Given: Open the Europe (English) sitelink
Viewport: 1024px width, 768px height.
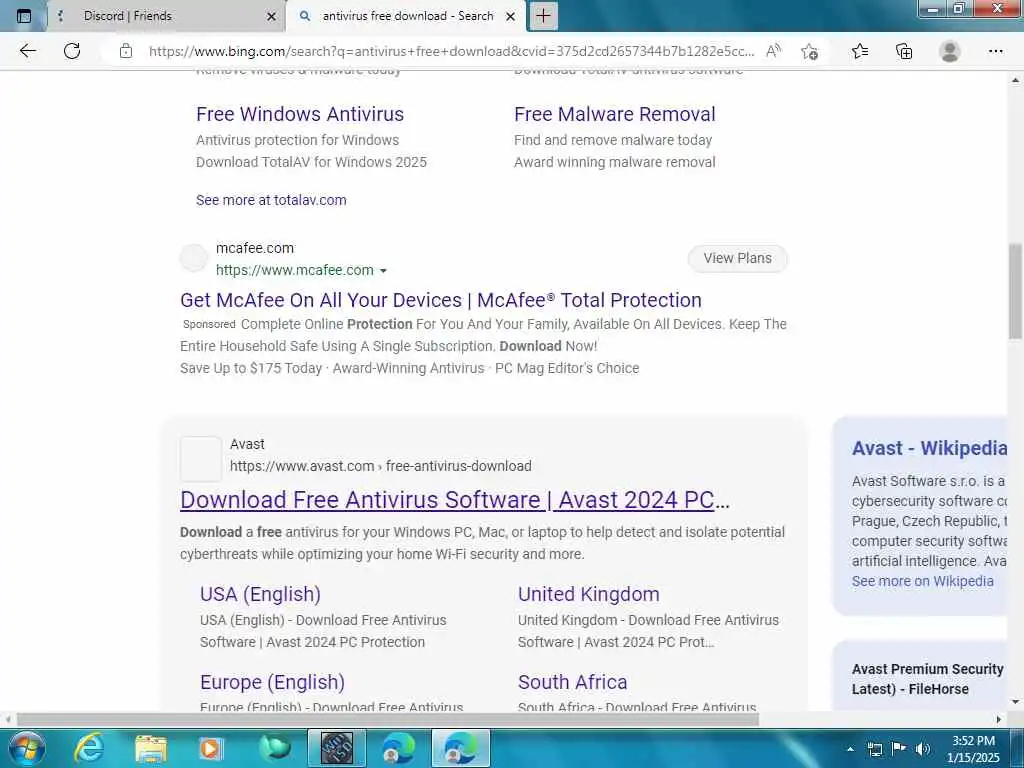Looking at the screenshot, I should coord(272,682).
